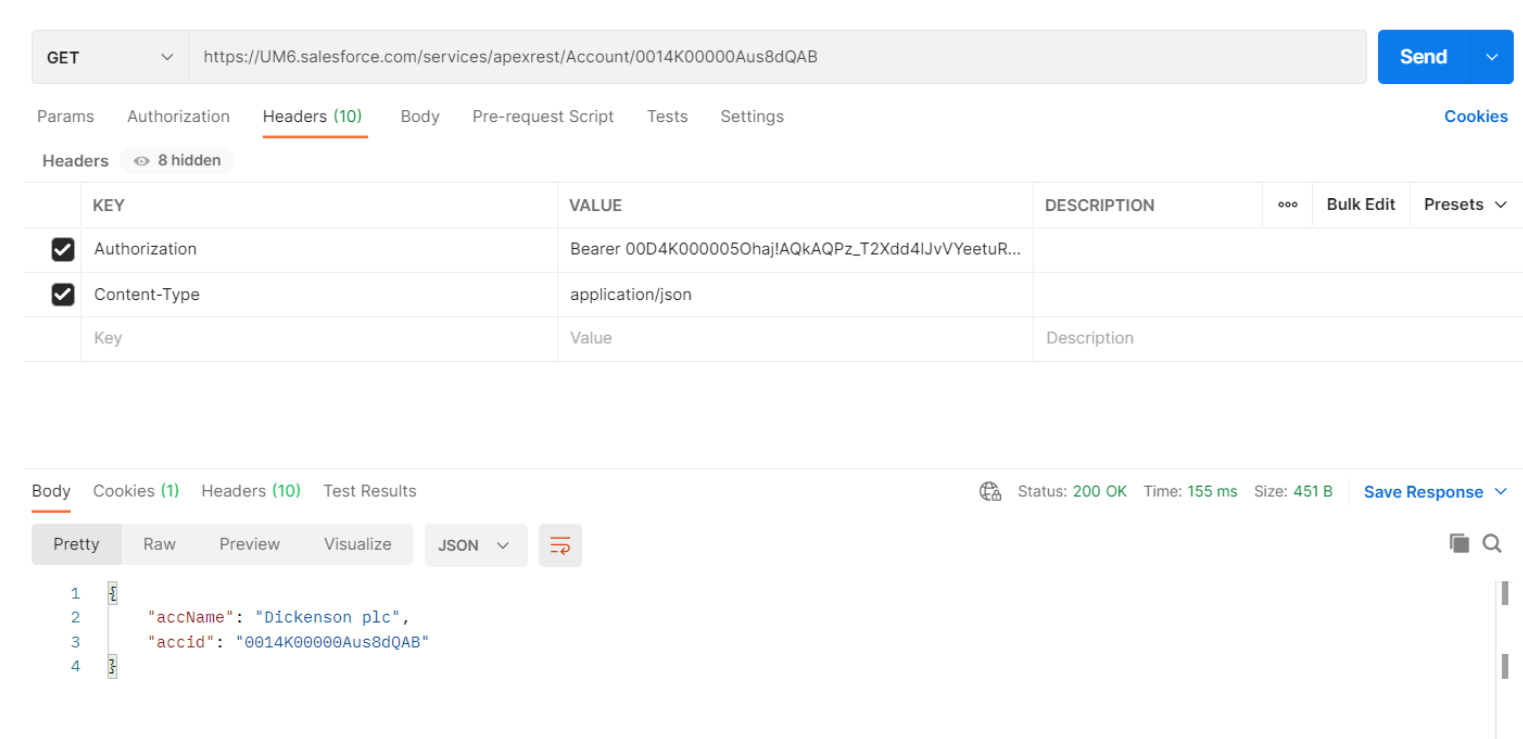View the Raw response
This screenshot has width=1523, height=739.
[159, 544]
